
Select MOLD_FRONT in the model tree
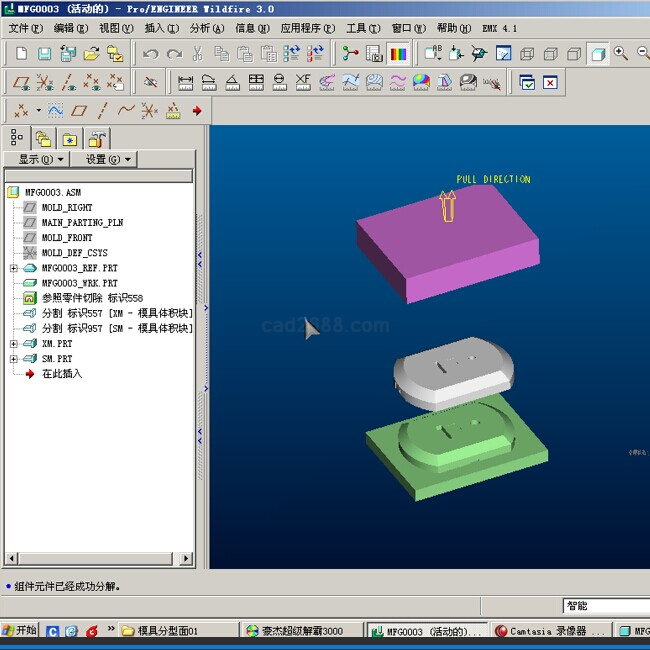(x=66, y=238)
